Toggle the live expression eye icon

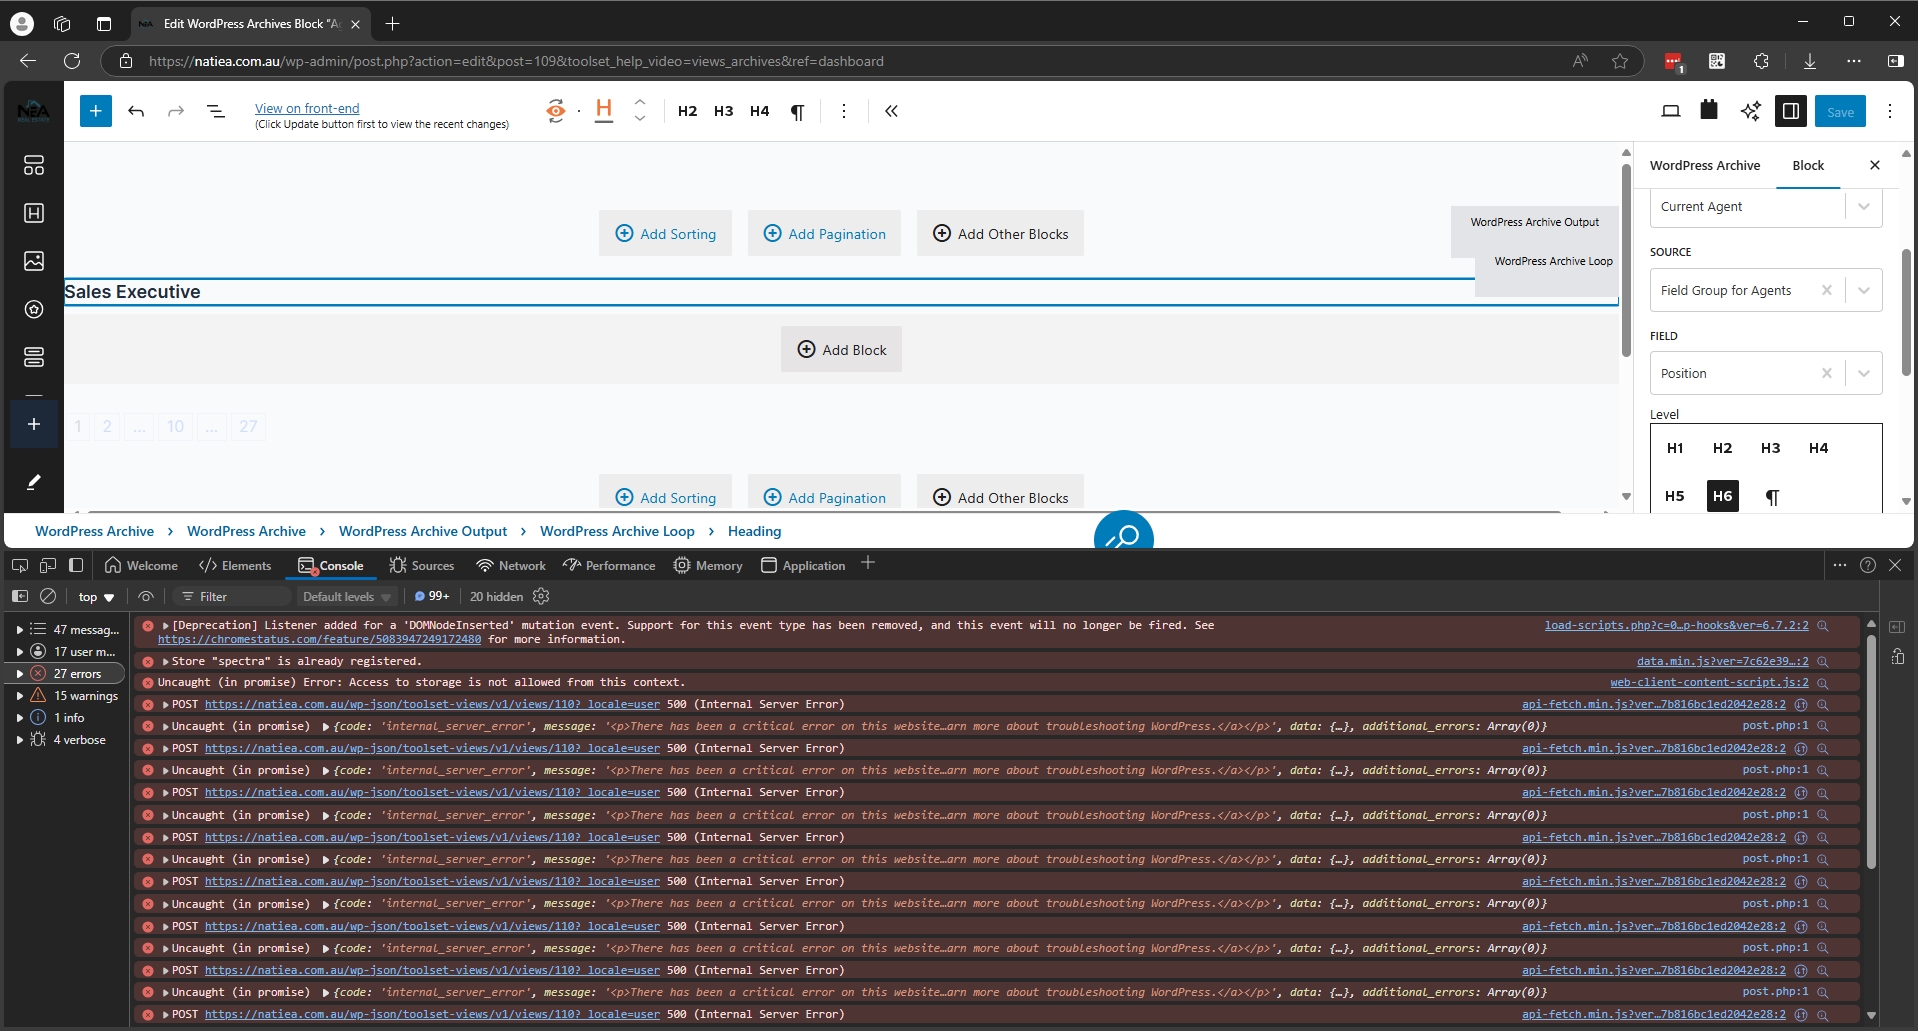click(146, 596)
